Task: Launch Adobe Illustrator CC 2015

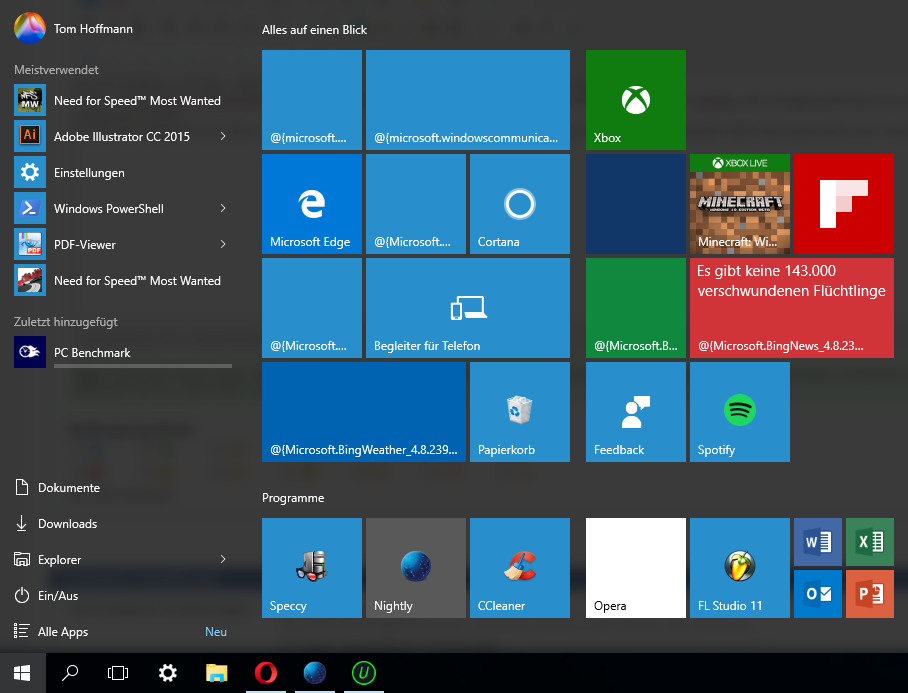Action: pyautogui.click(x=123, y=137)
